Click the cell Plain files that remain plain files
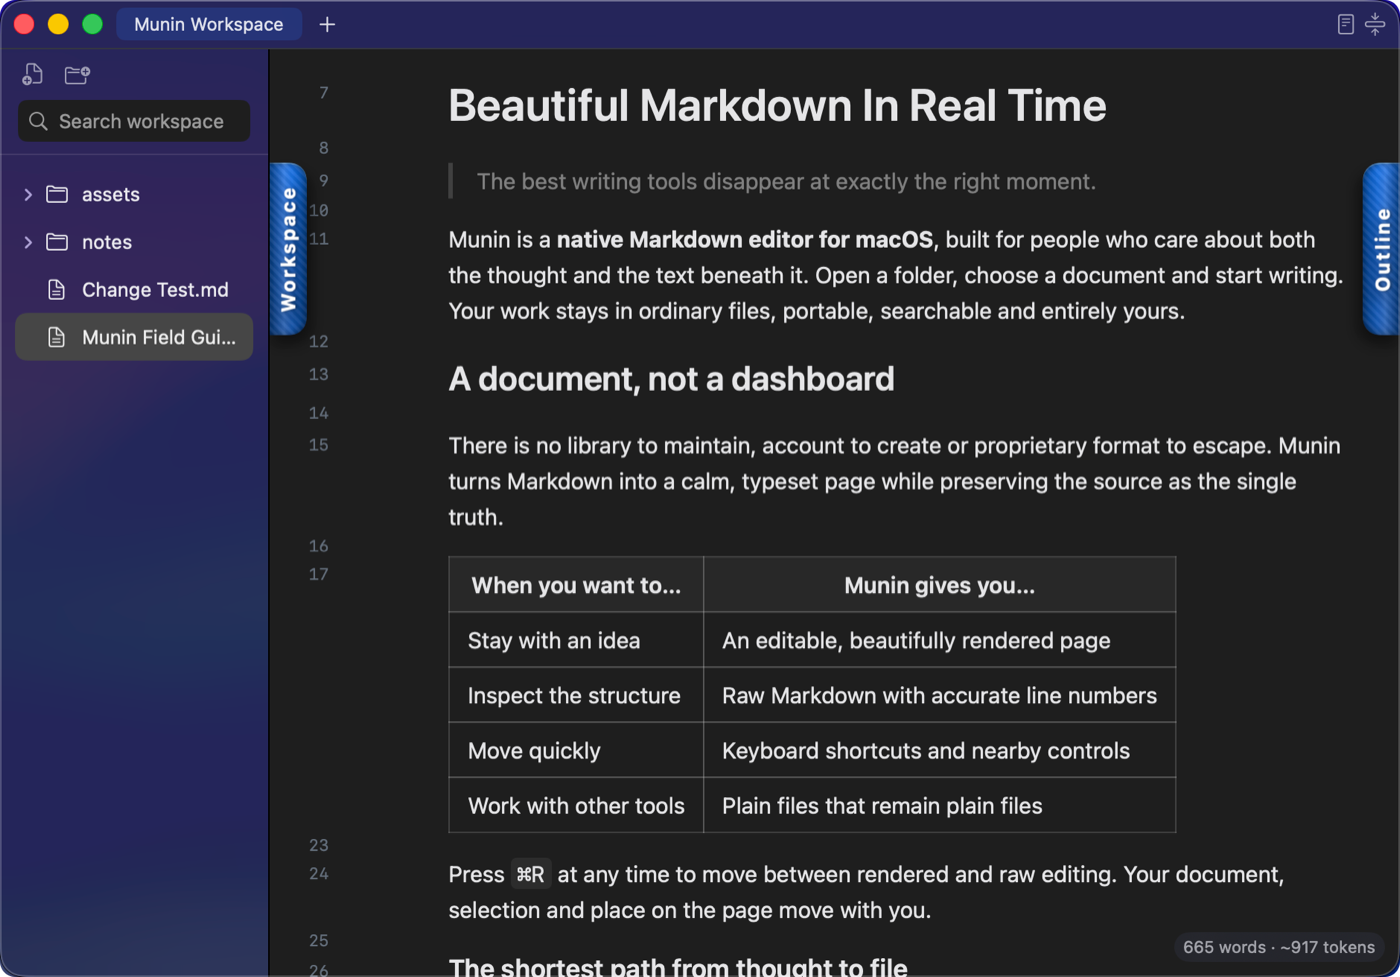Viewport: 1400px width, 977px height. (x=940, y=805)
